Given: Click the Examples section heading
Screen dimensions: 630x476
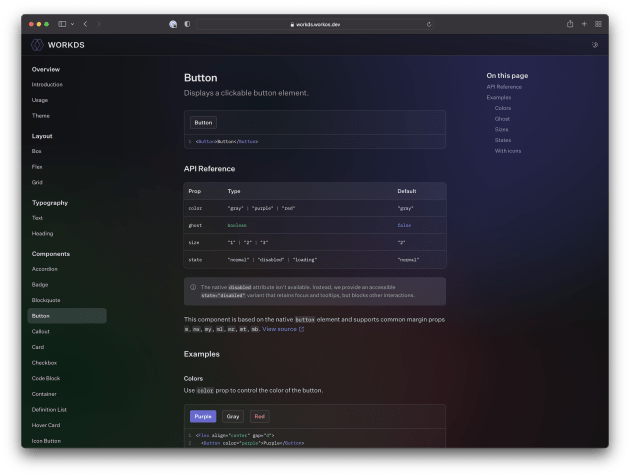Looking at the screenshot, I should point(202,354).
